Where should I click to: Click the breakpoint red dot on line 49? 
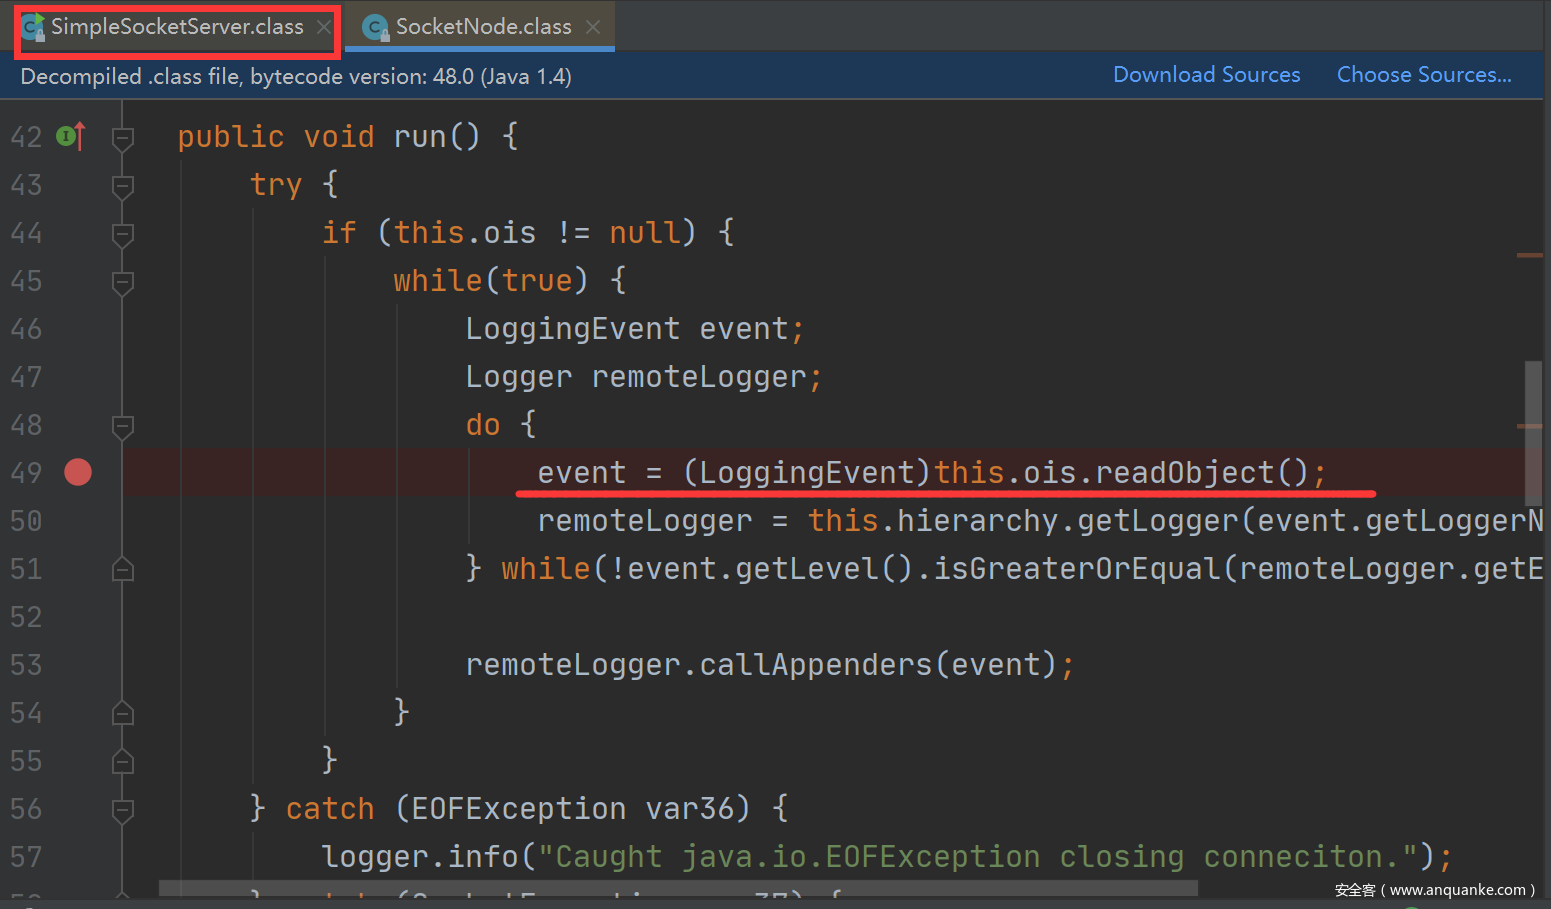pos(78,472)
